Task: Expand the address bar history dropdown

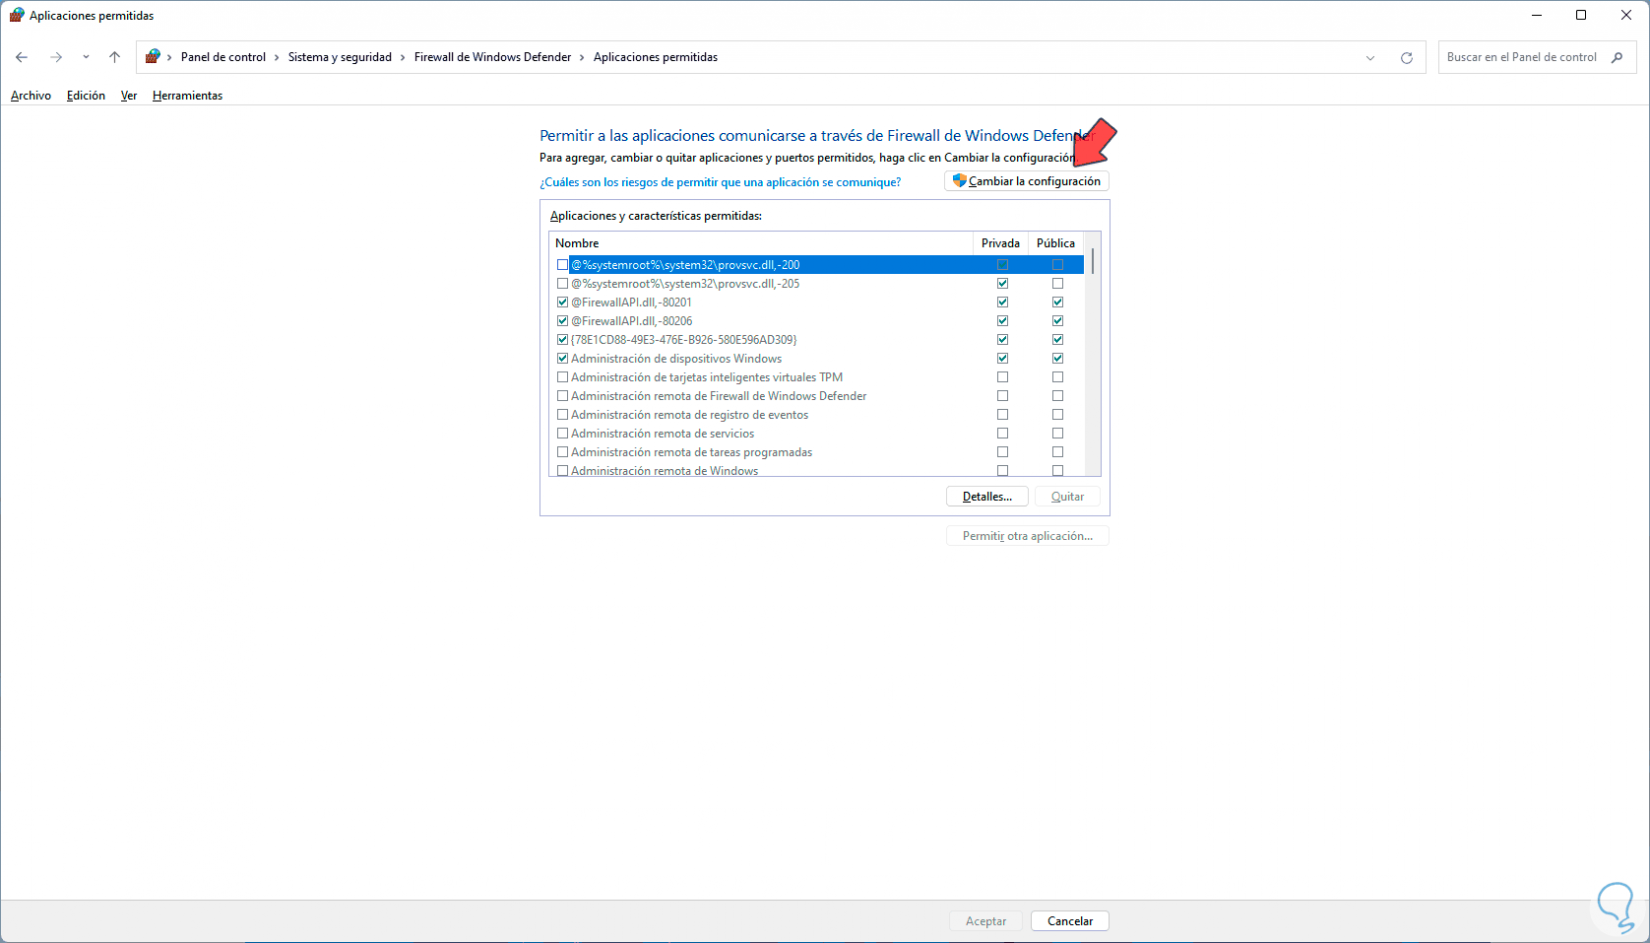Action: click(x=1370, y=57)
